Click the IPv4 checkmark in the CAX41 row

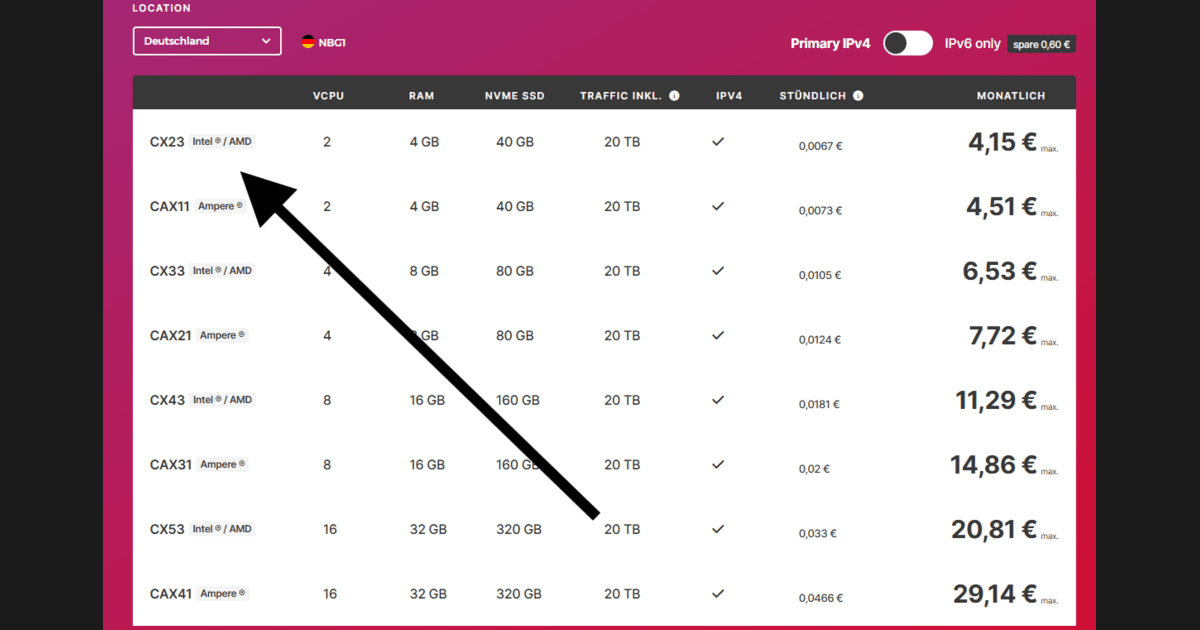pos(718,593)
